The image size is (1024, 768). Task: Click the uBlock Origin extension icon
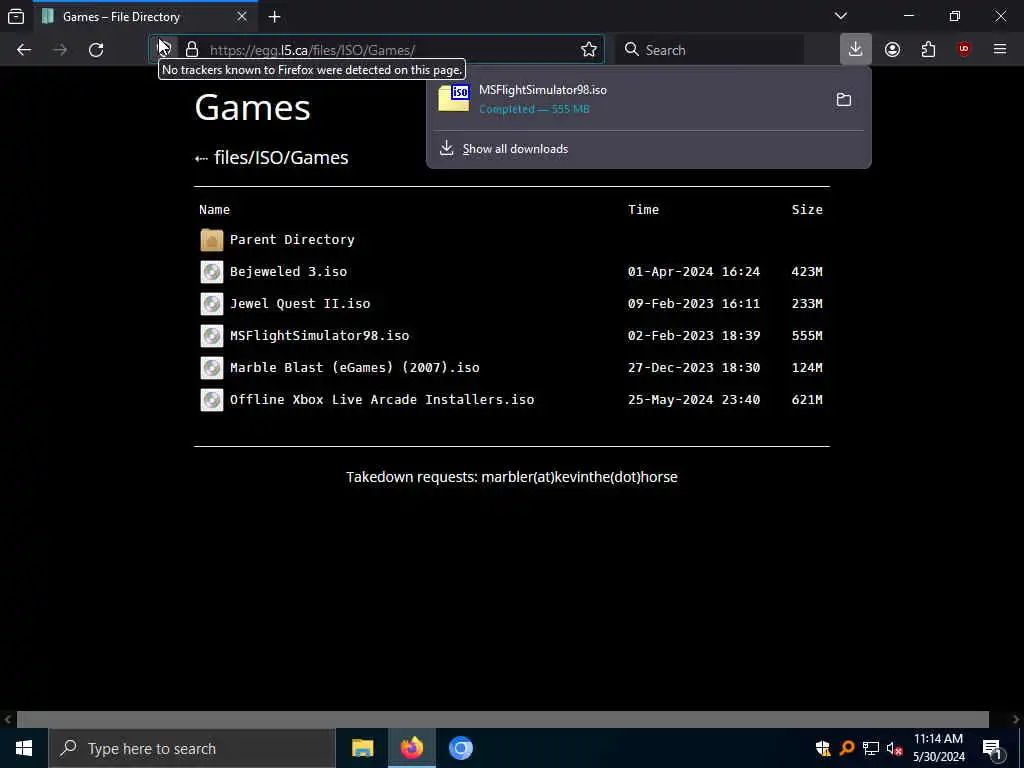pyautogui.click(x=964, y=50)
